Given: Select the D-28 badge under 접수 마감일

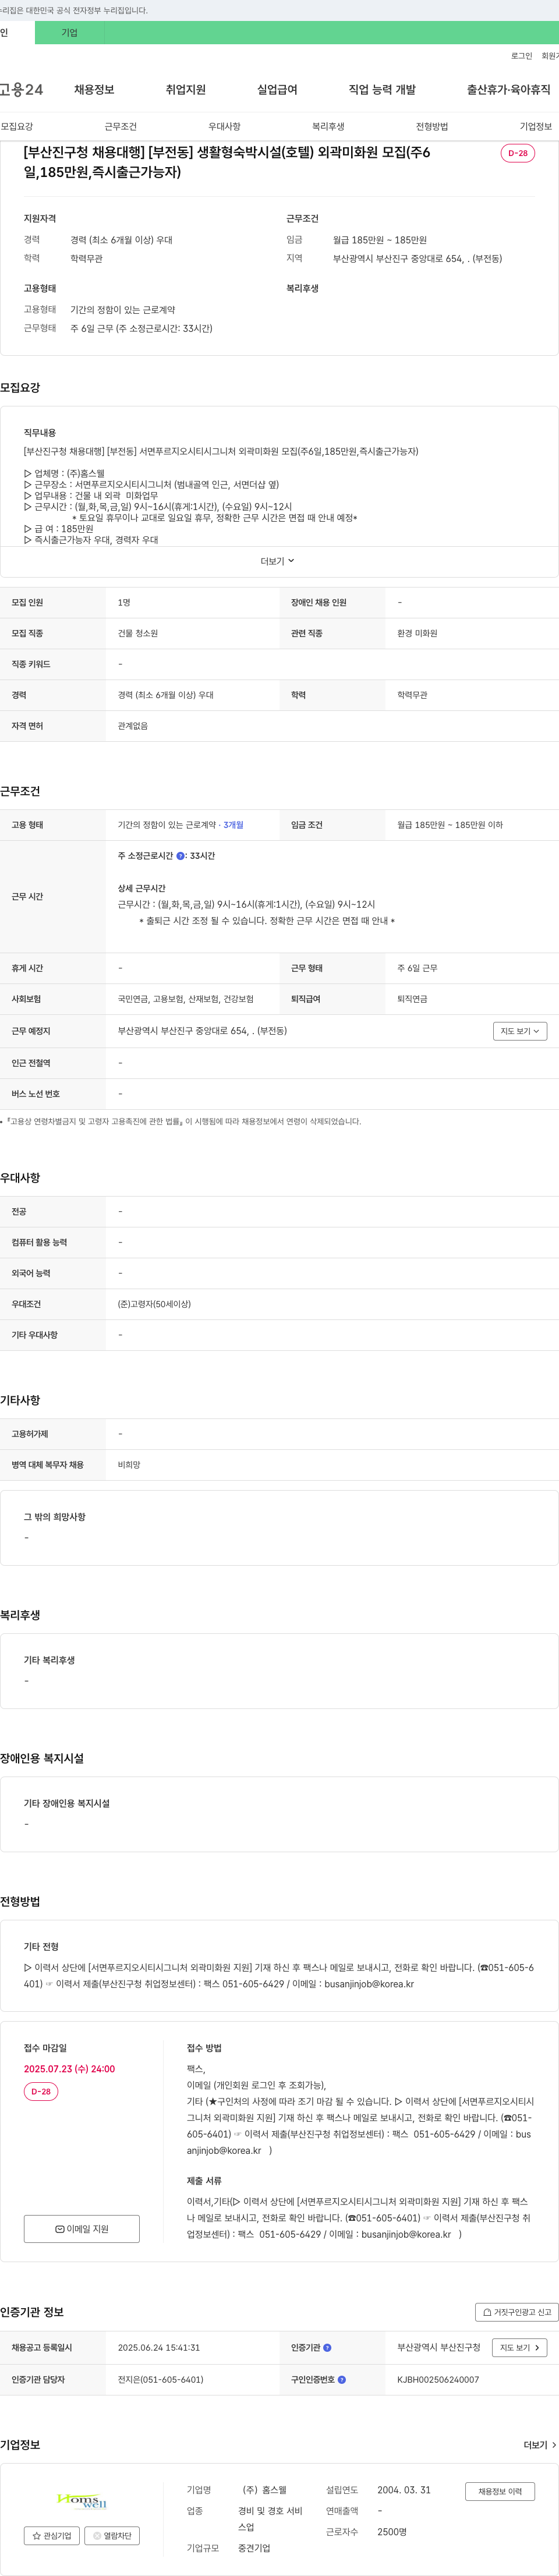Looking at the screenshot, I should pyautogui.click(x=41, y=2092).
